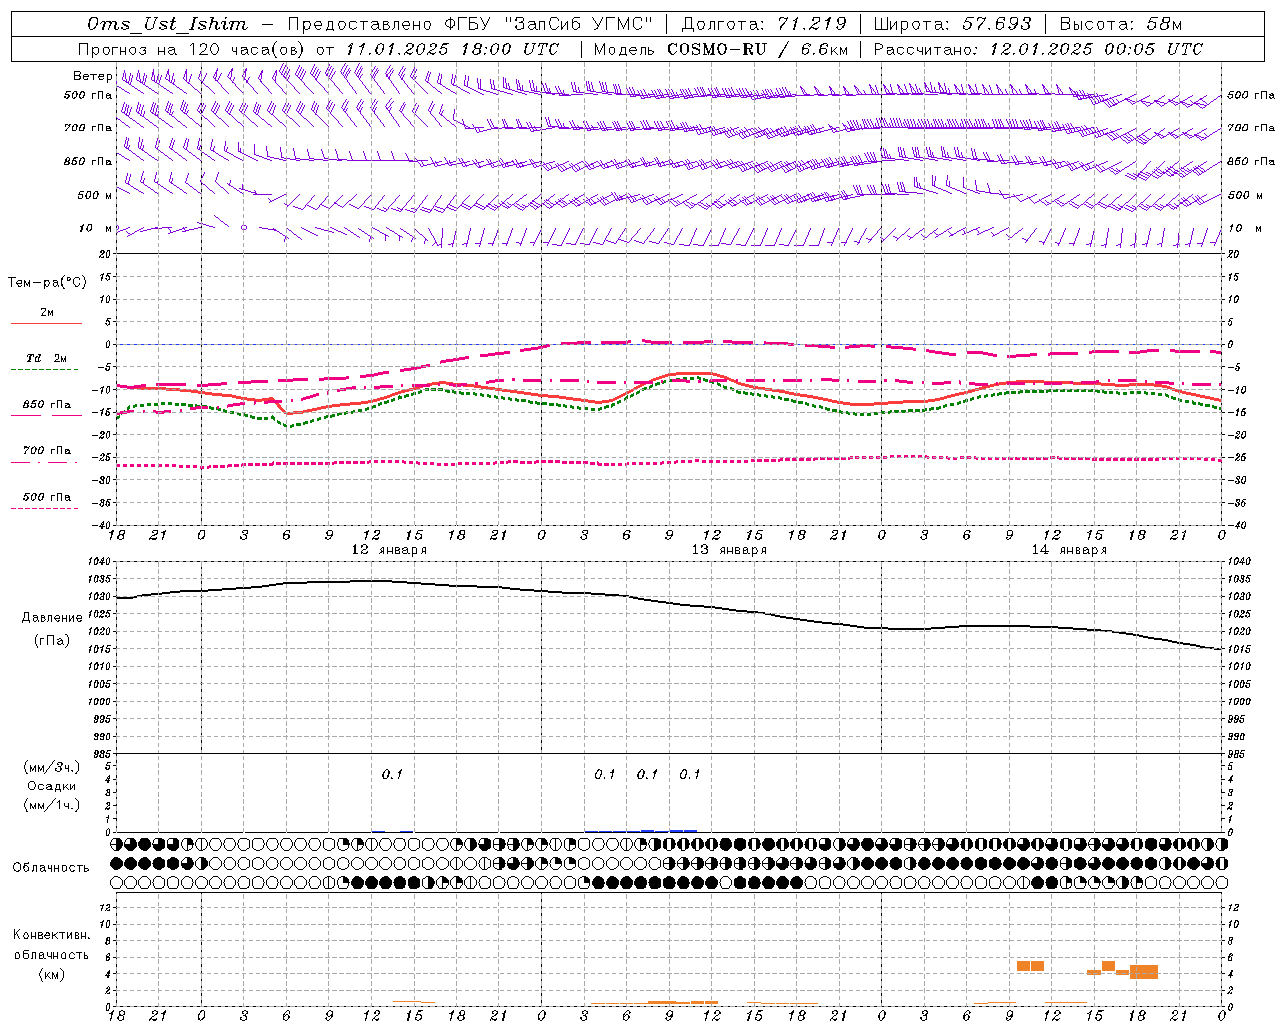Click the Тем-ра(°C) axis title

point(47,282)
